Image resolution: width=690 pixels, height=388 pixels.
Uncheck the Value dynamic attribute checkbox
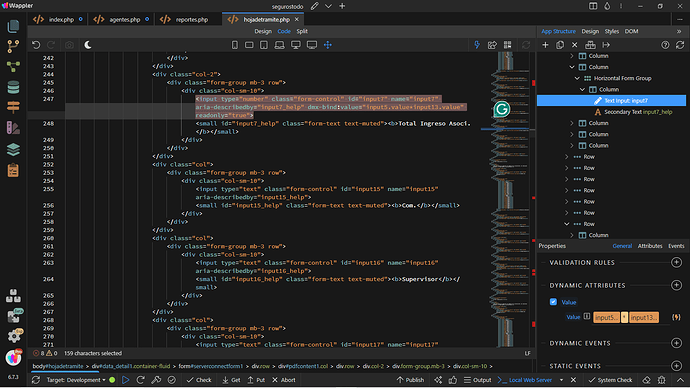[x=553, y=302]
